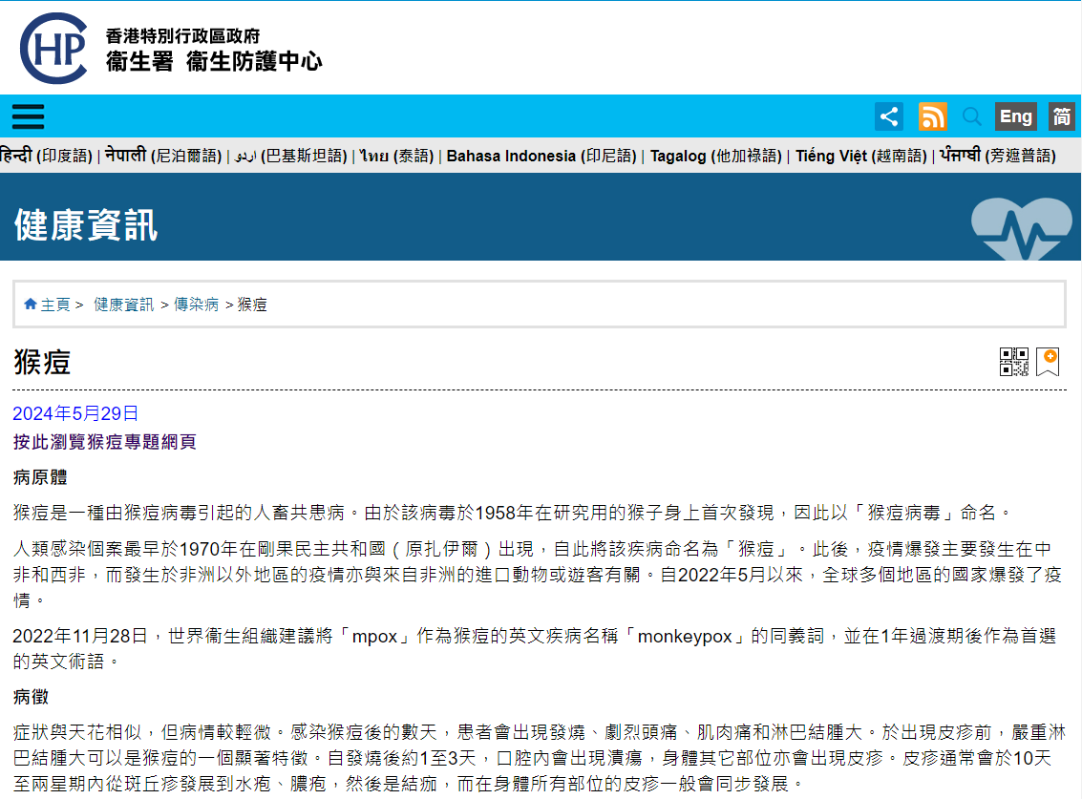This screenshot has width=1082, height=799.
Task: Open 按此瀏覽猴痘專題網頁 link
Action: pos(105,442)
